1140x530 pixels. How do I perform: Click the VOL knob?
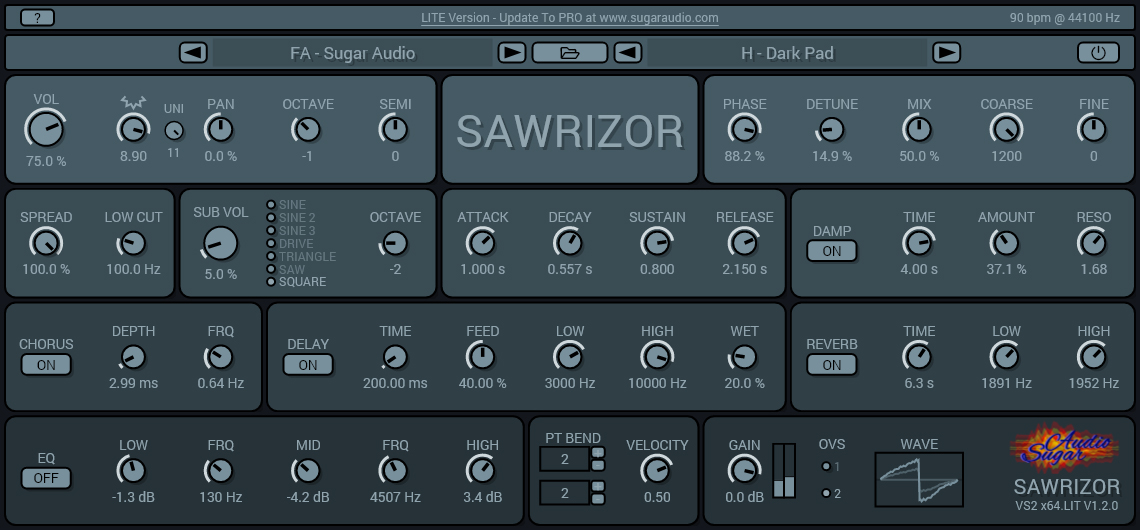(x=45, y=129)
